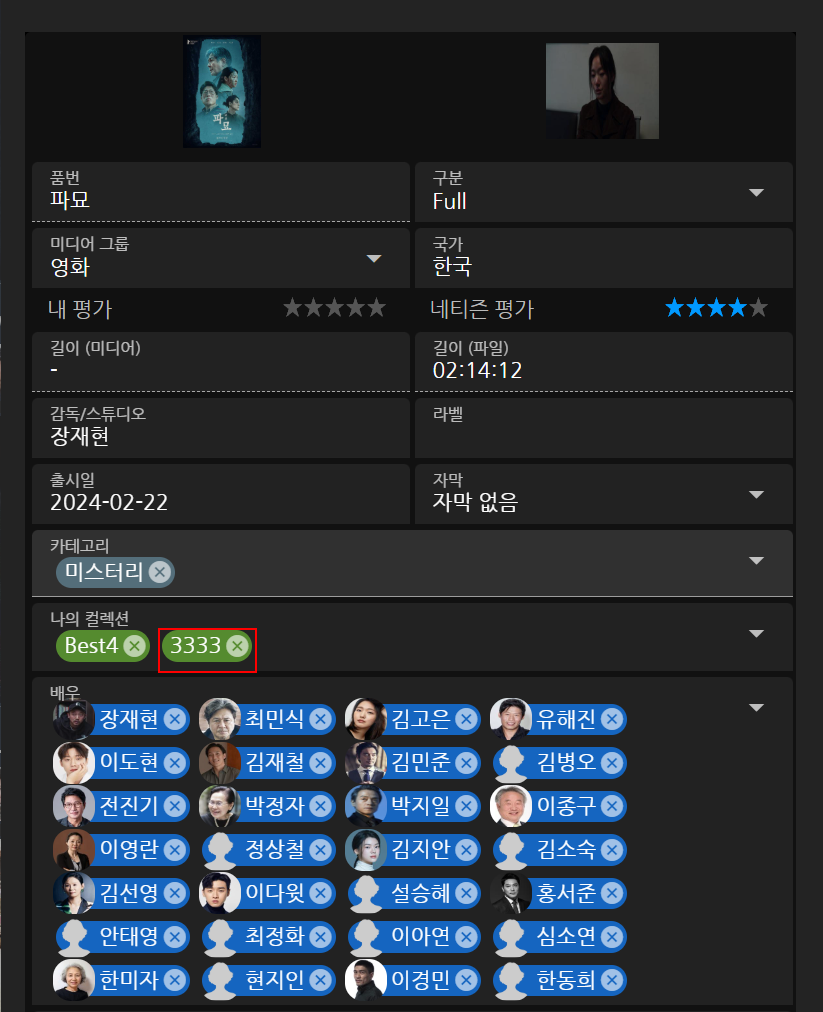Remove the 3333 collection chip
823x1012 pixels.
coord(238,645)
